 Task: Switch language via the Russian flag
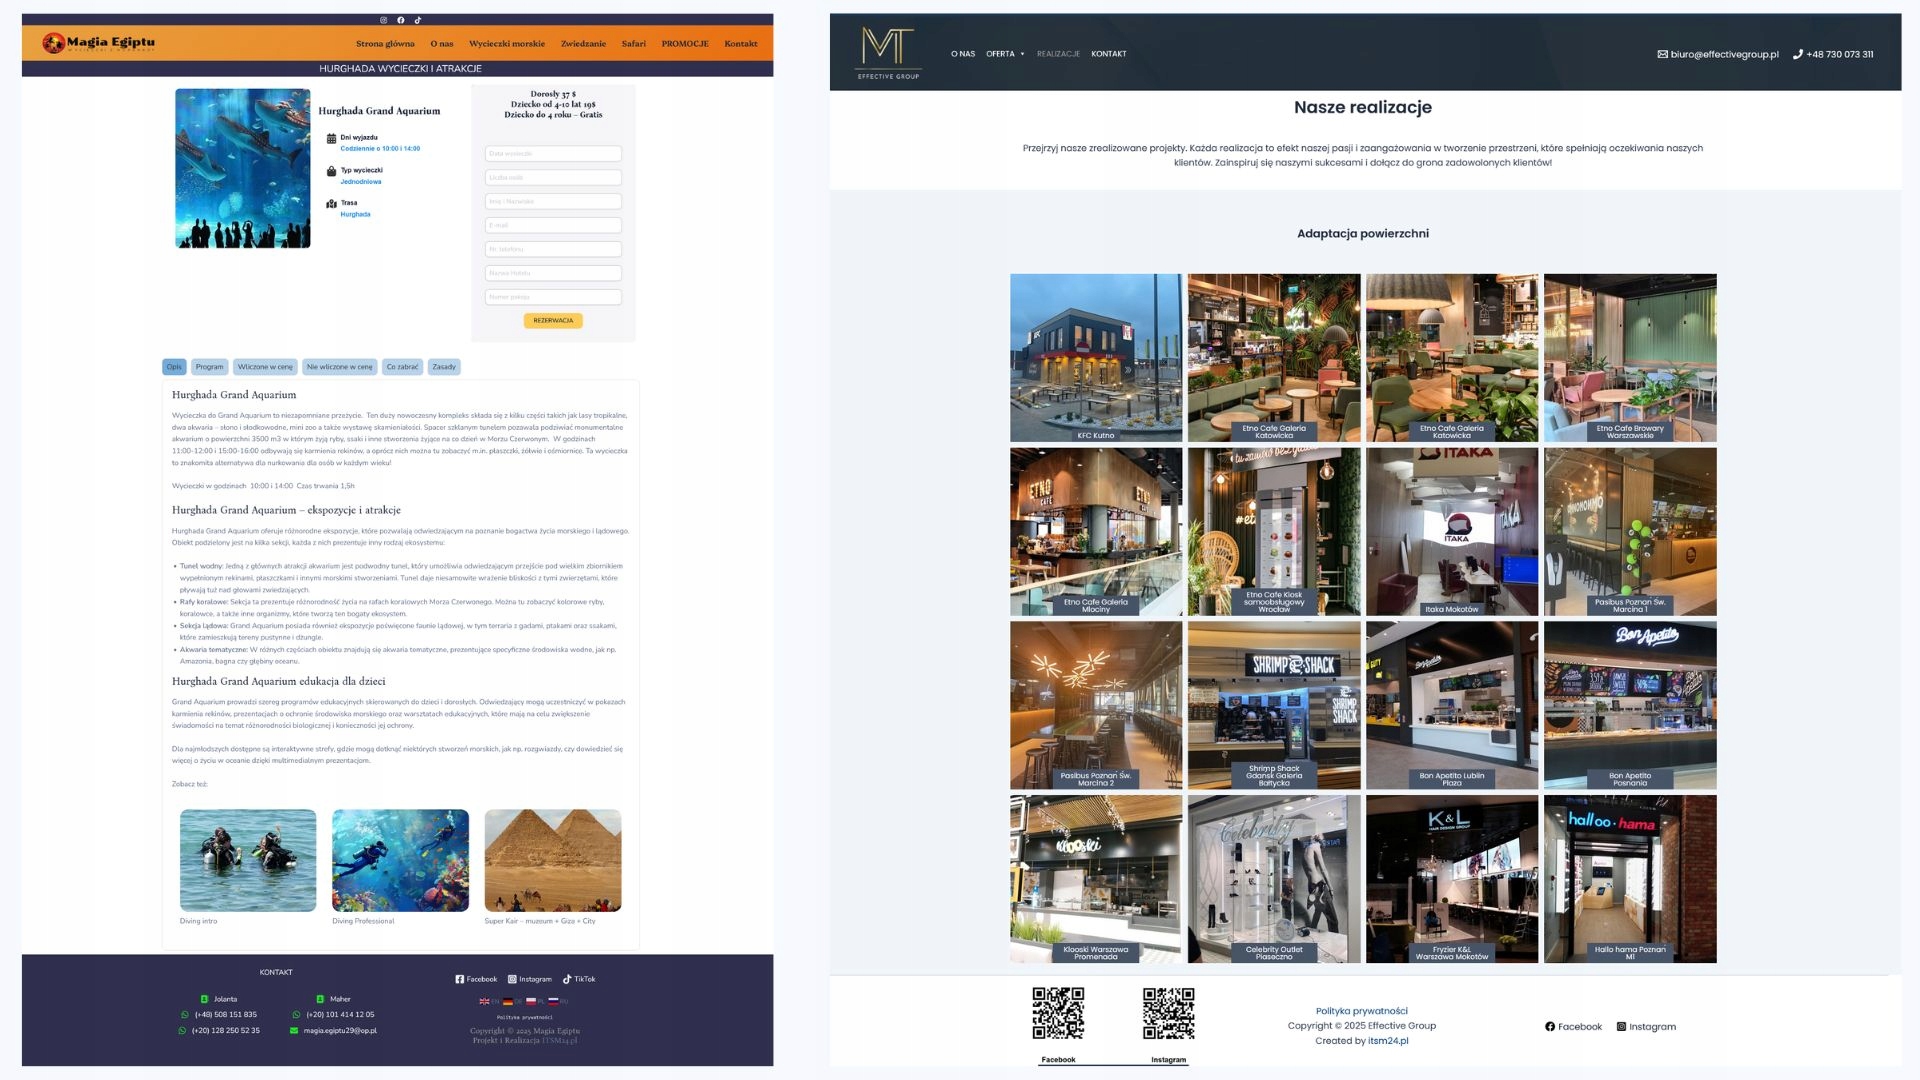point(553,1001)
